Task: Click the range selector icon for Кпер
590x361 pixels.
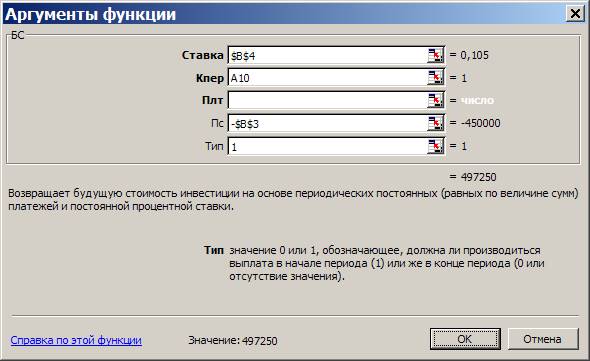Action: tap(436, 78)
